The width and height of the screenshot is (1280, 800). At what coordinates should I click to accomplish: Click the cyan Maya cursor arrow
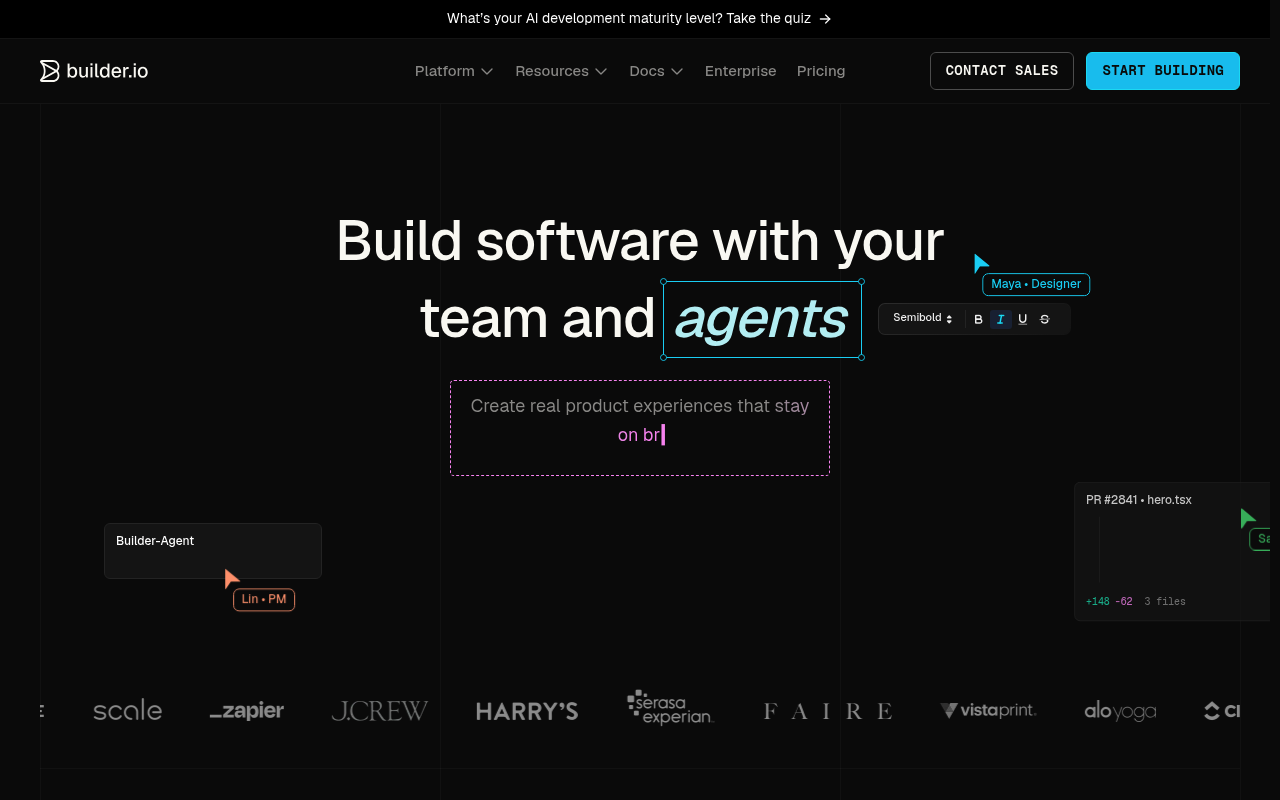pos(981,263)
